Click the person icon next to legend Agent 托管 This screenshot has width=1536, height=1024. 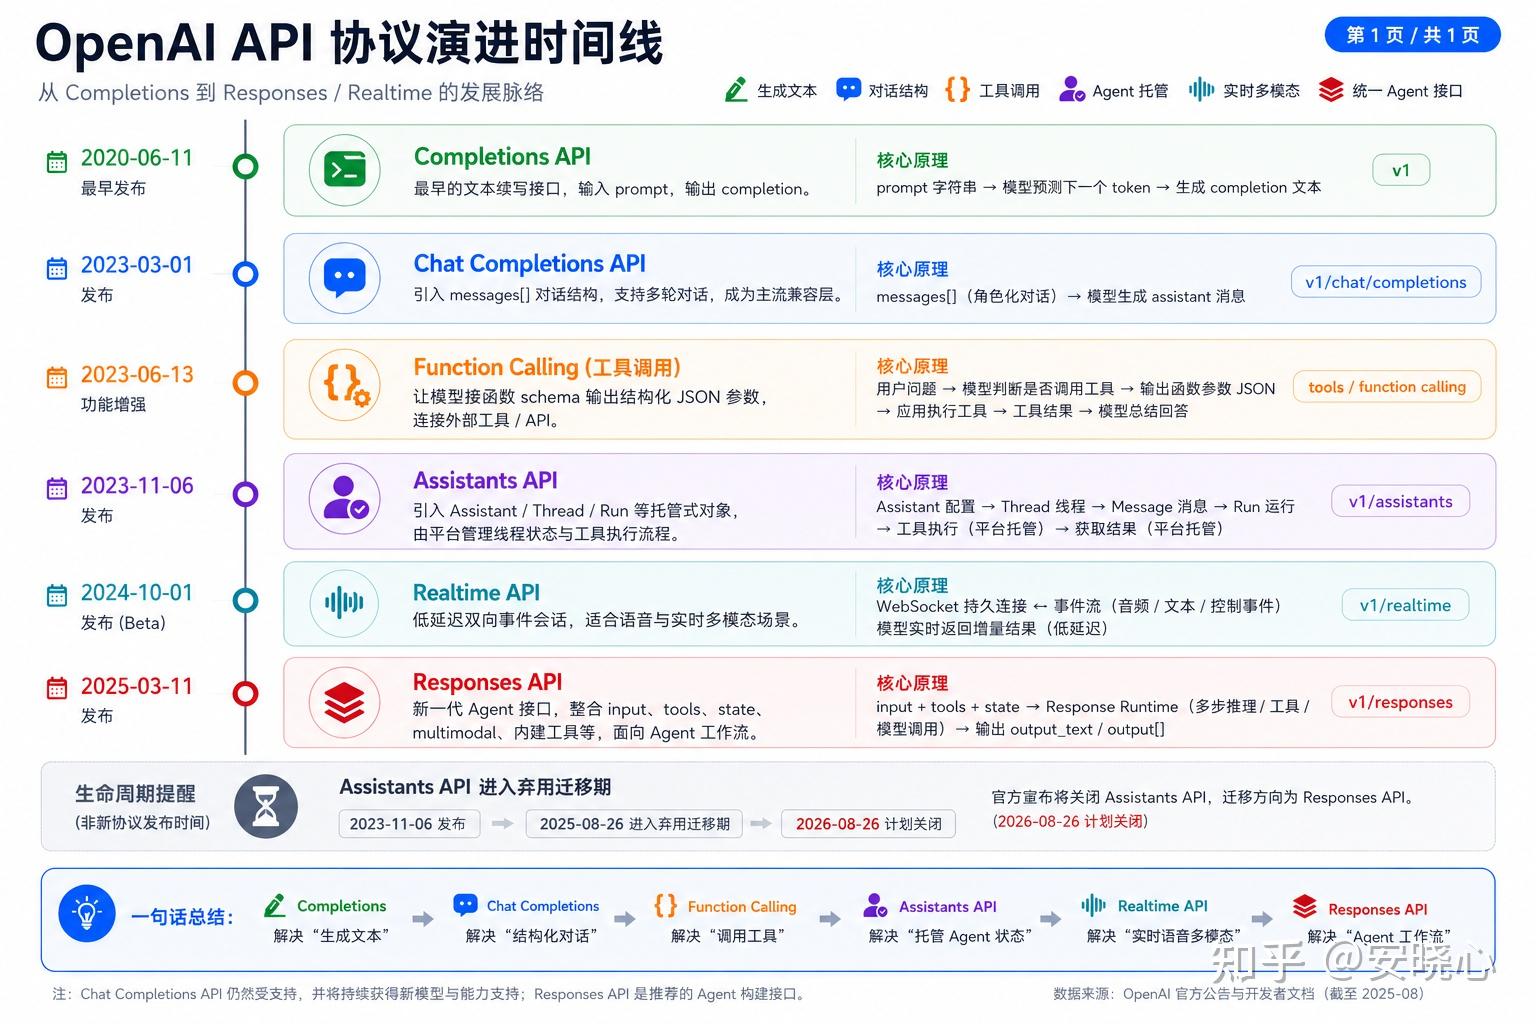coord(1072,90)
